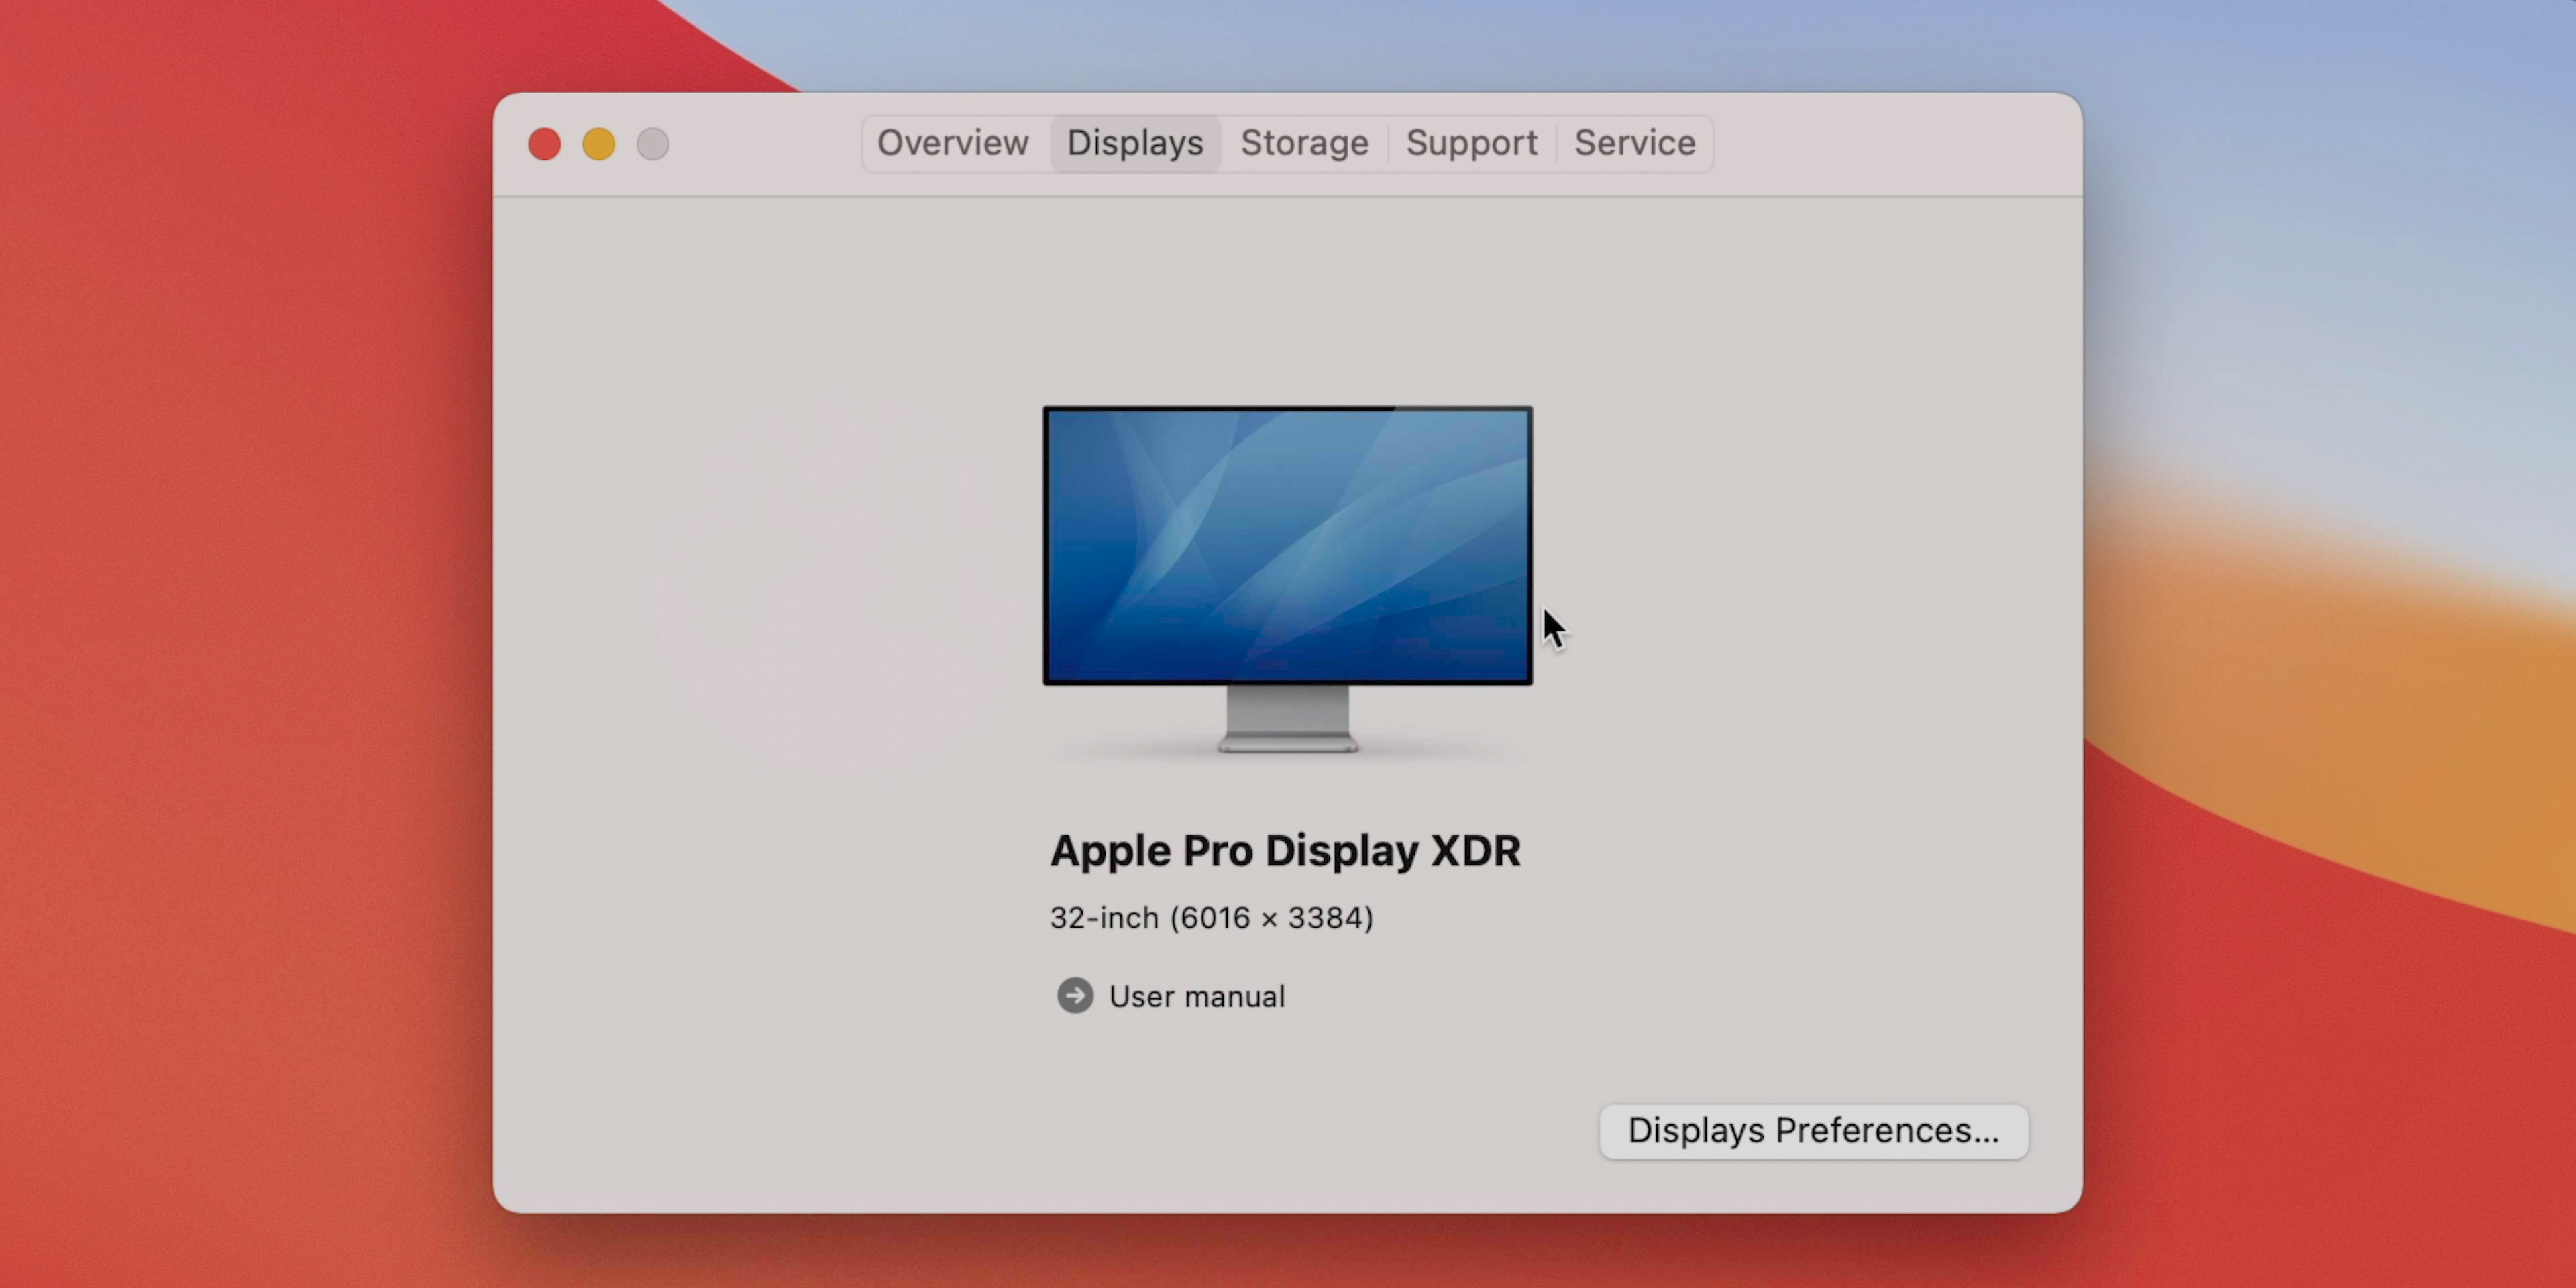Switch to the Support tab
The image size is (2576, 1288).
1471,143
